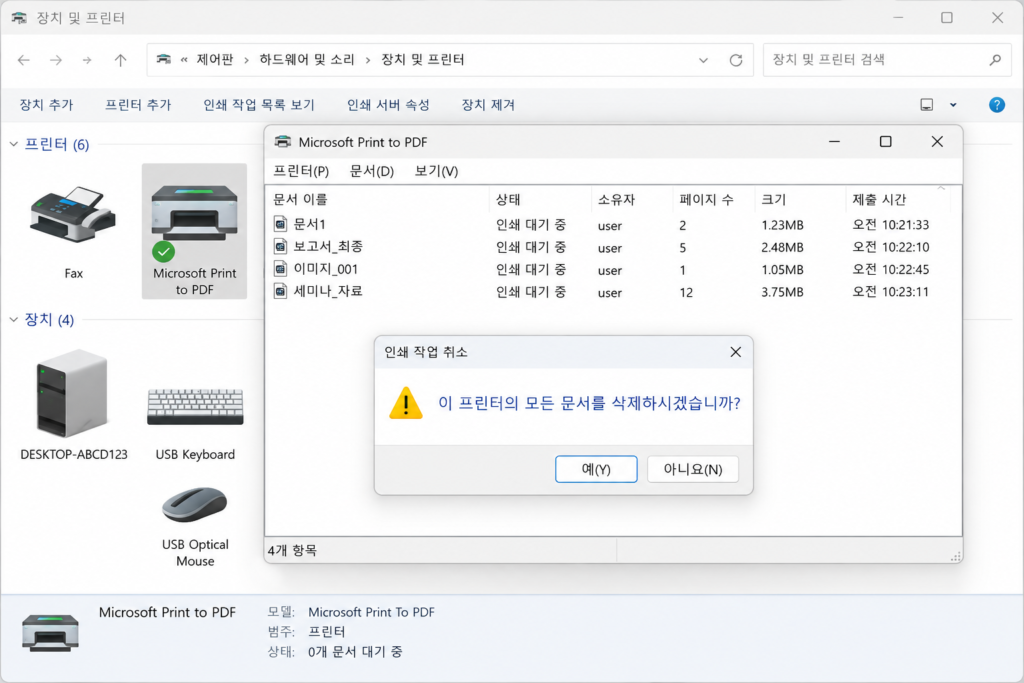Click document icon for 세미나_자료

[x=280, y=291]
